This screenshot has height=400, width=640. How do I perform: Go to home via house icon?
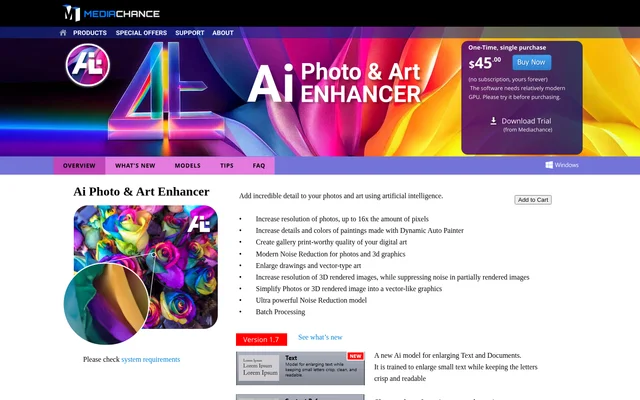(x=63, y=33)
